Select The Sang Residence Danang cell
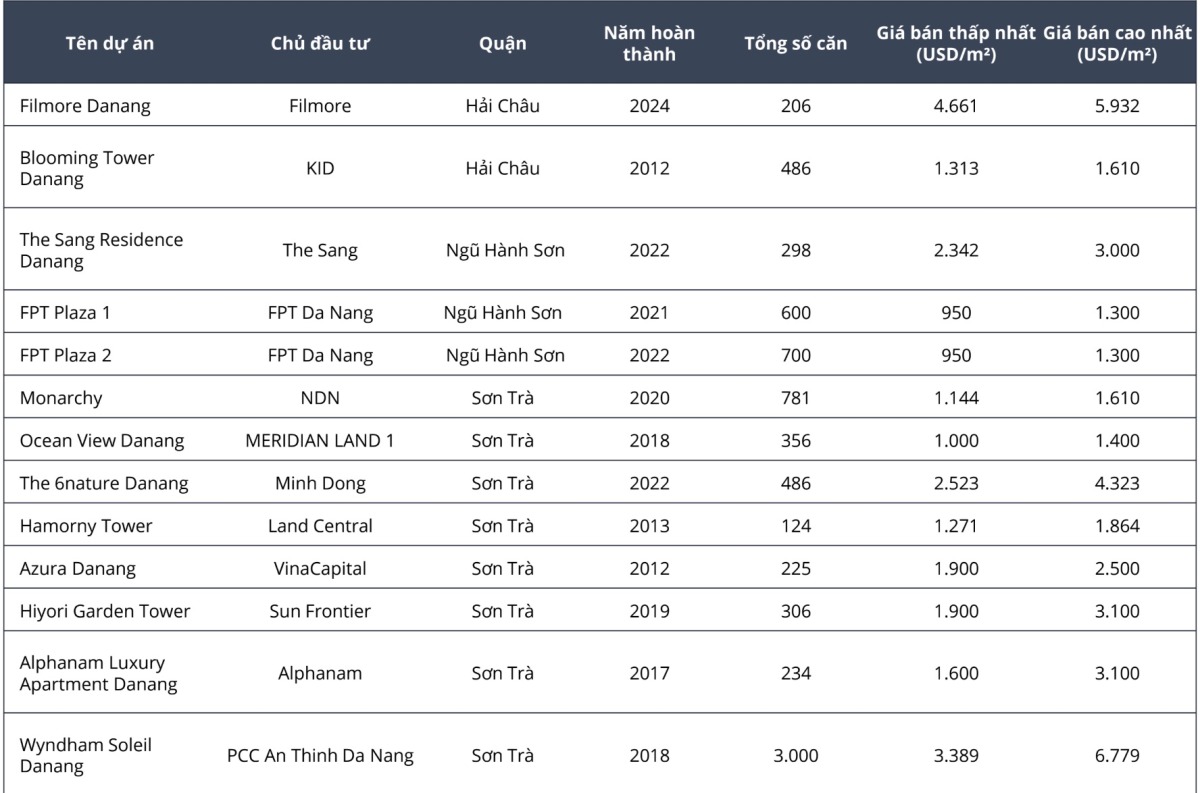1200x793 pixels. (x=101, y=250)
